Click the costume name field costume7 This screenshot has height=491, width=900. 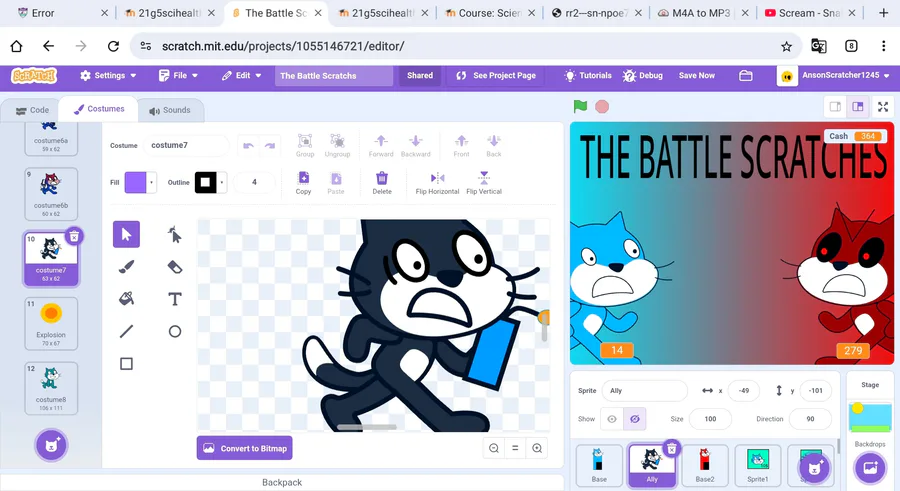click(x=185, y=145)
